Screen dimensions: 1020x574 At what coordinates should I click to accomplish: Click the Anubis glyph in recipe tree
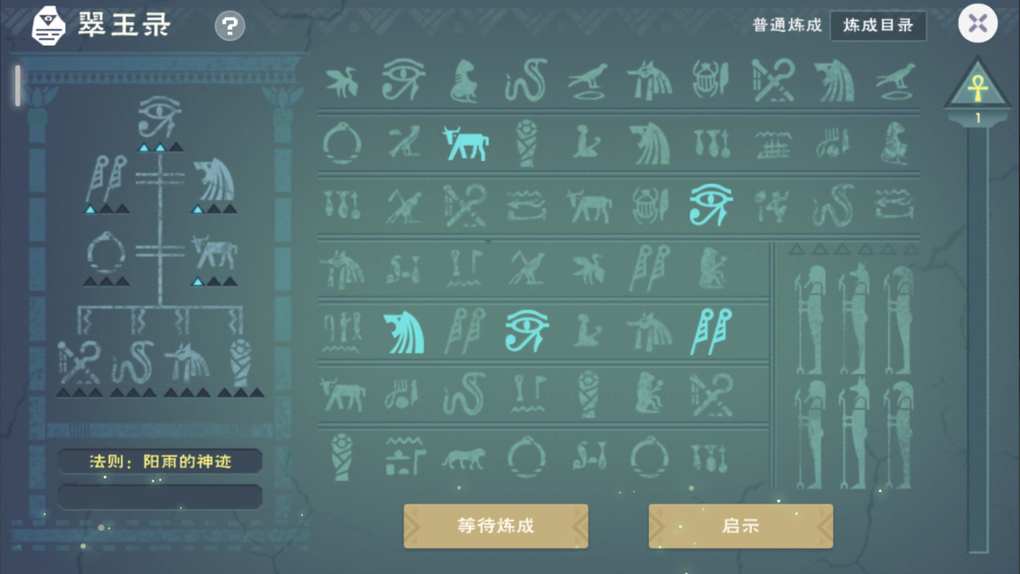187,362
